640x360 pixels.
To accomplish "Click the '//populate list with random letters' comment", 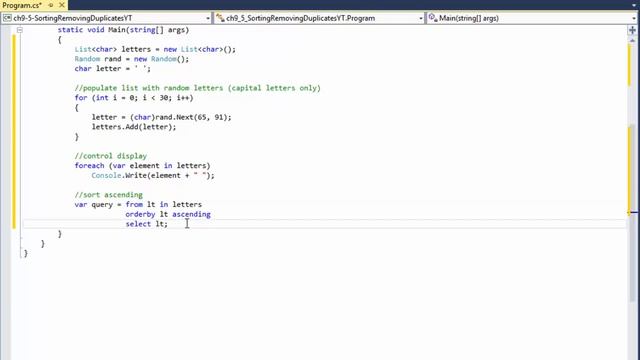I will point(198,88).
